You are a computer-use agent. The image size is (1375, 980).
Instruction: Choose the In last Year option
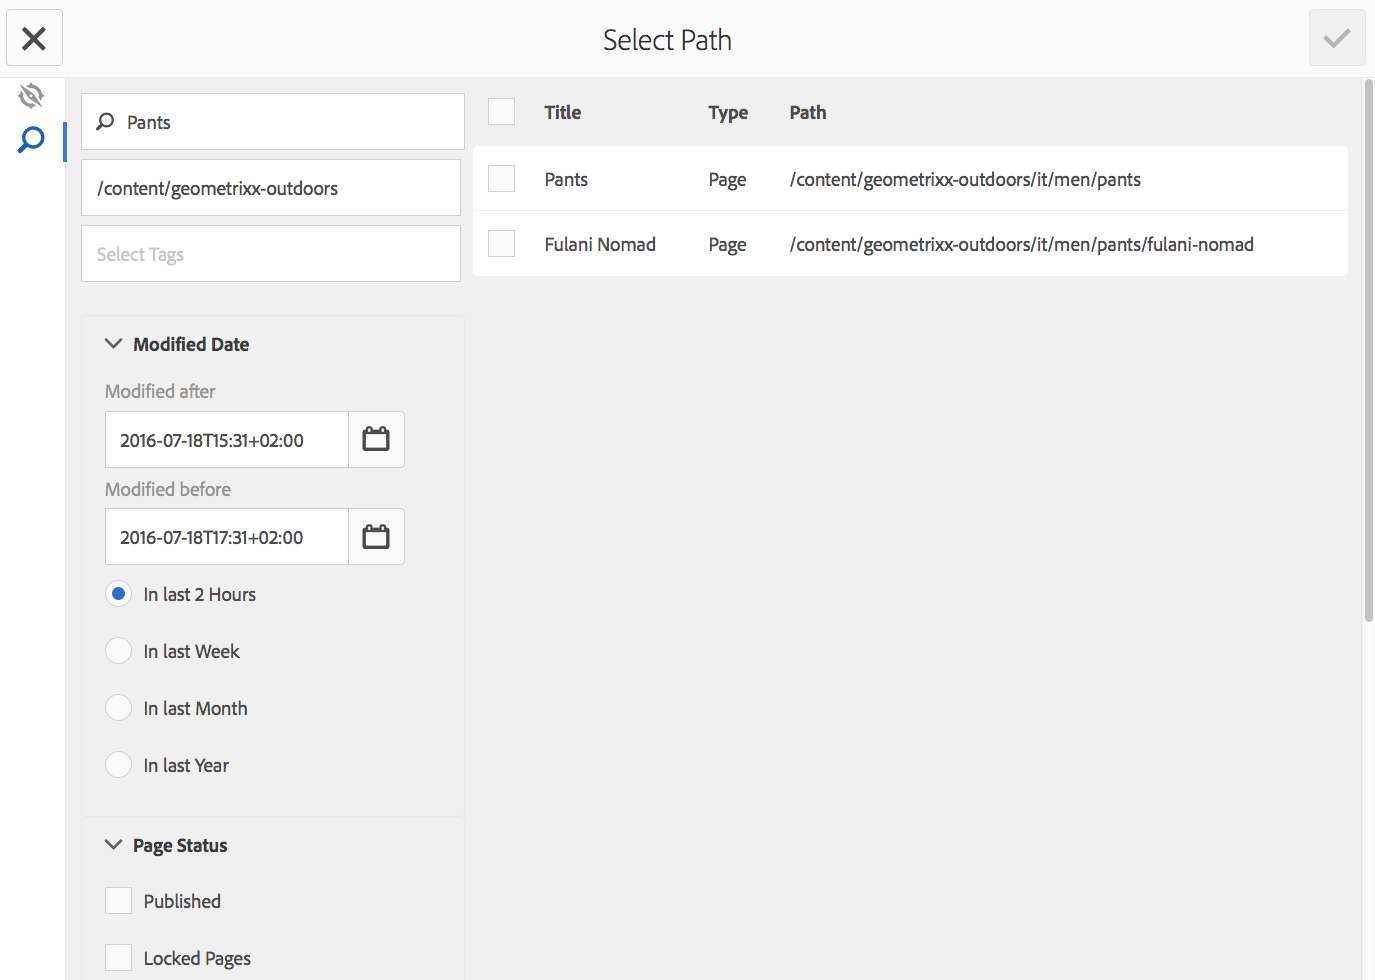pos(119,765)
